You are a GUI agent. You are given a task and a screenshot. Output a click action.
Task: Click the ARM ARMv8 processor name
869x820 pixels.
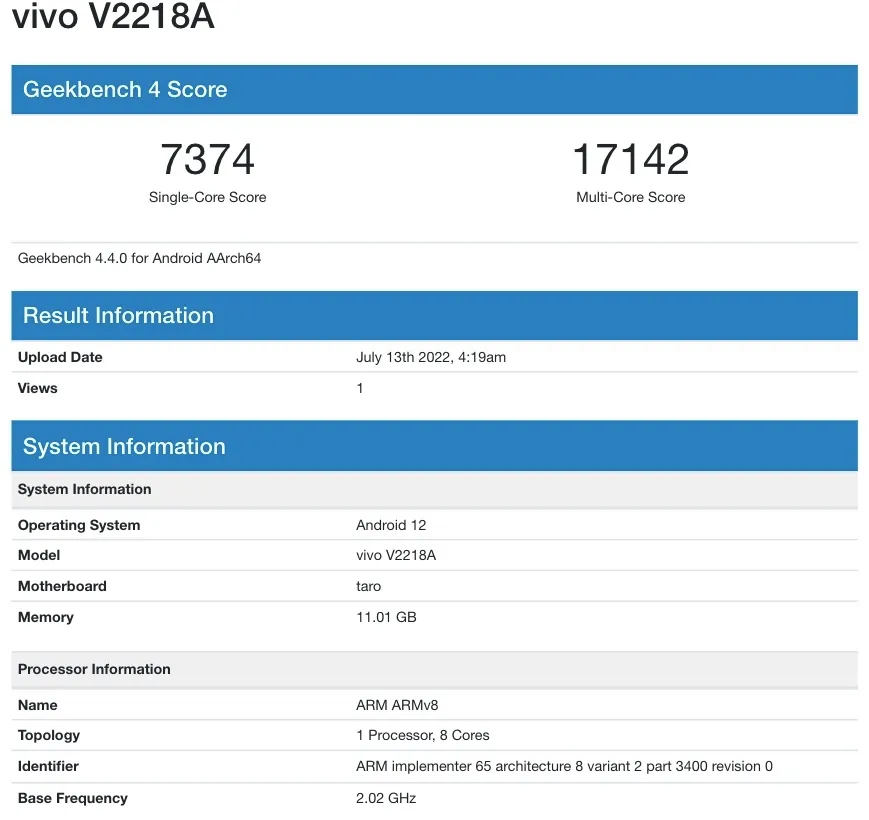[x=397, y=705]
